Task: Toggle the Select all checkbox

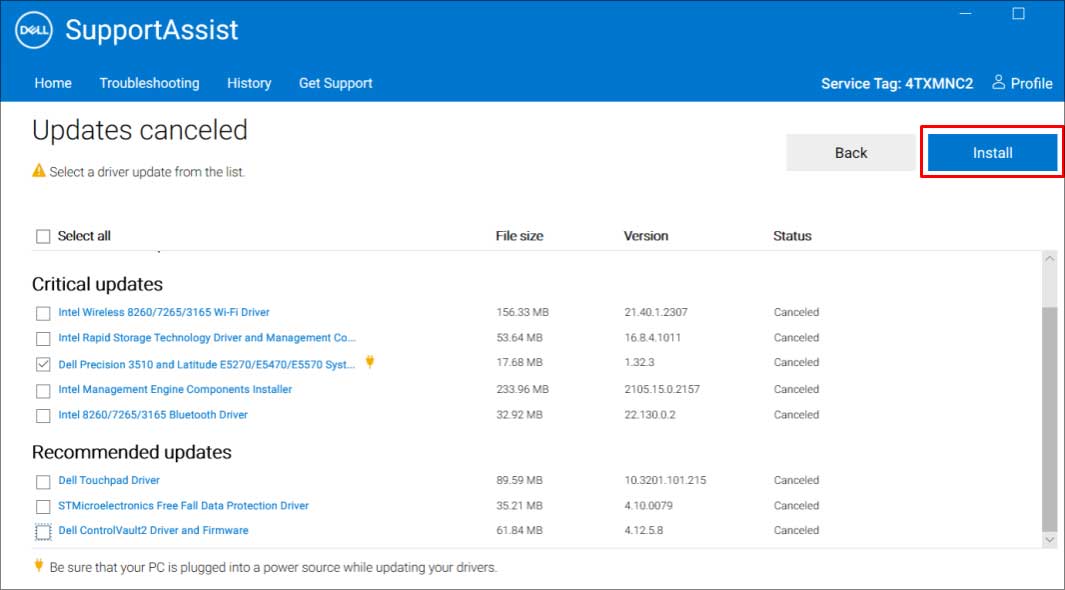Action: [x=43, y=236]
